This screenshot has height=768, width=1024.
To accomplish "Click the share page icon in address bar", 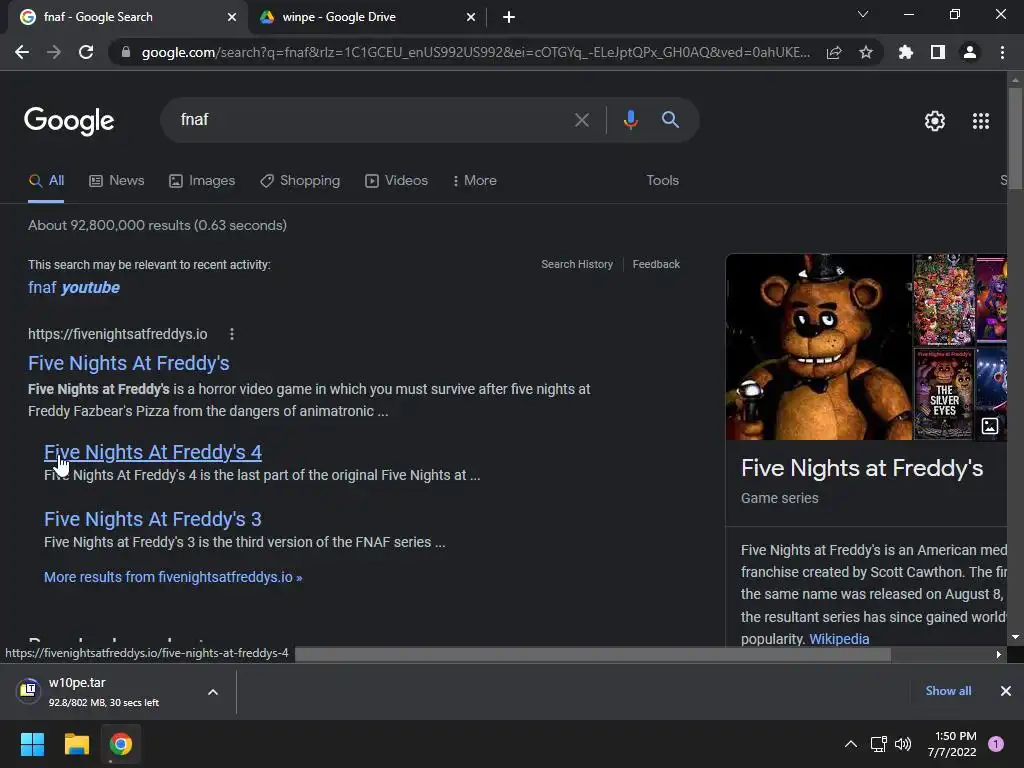I will click(834, 52).
